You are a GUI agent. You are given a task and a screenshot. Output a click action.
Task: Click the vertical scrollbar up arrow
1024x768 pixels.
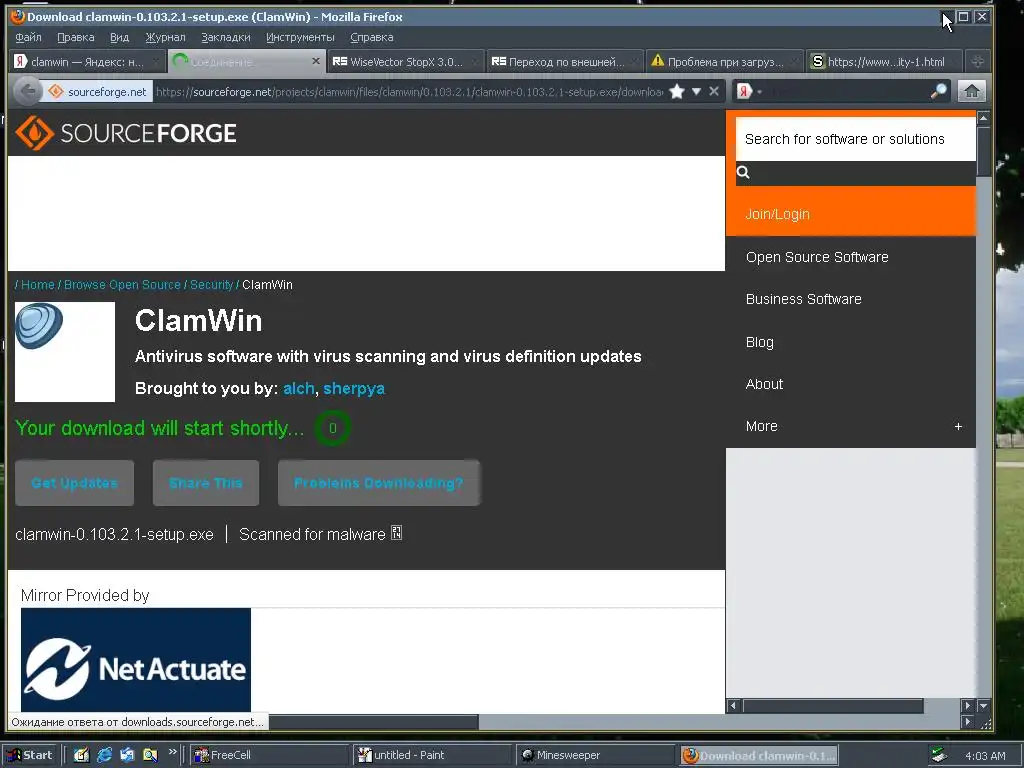coord(984,118)
